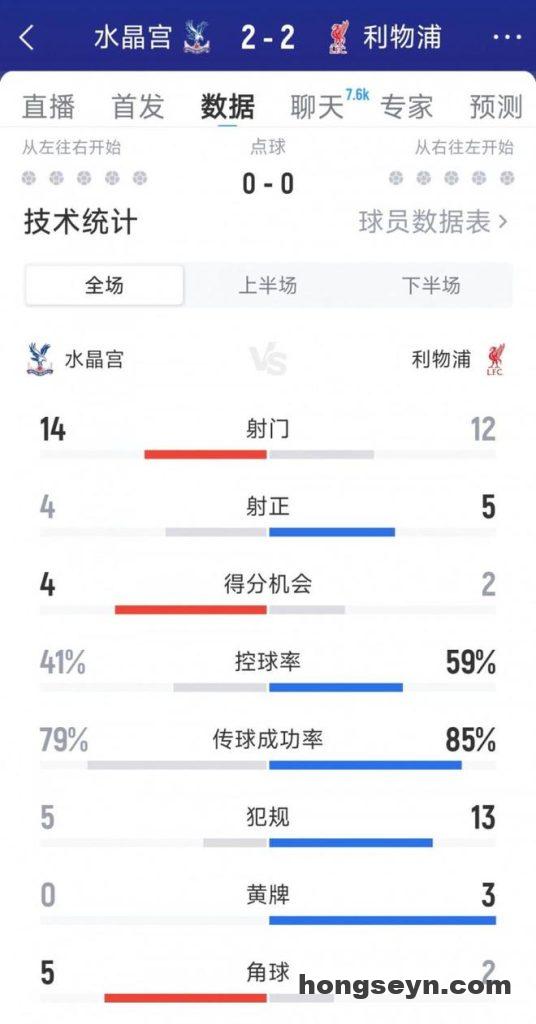Tap the blue 控球率 possession bar
The height and width of the screenshot is (1024, 536).
coord(336,688)
